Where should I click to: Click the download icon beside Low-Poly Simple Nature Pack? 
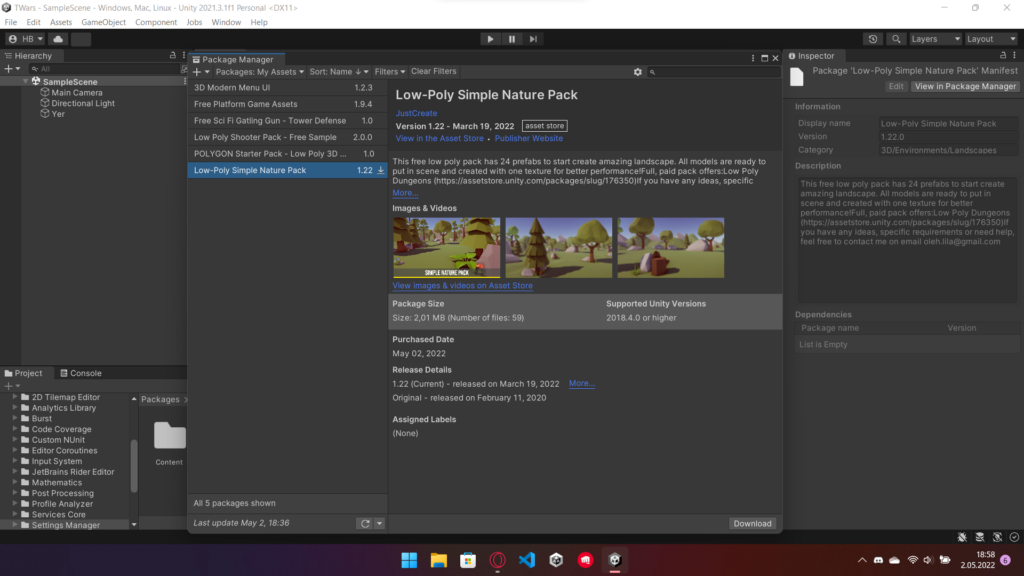[x=381, y=171]
